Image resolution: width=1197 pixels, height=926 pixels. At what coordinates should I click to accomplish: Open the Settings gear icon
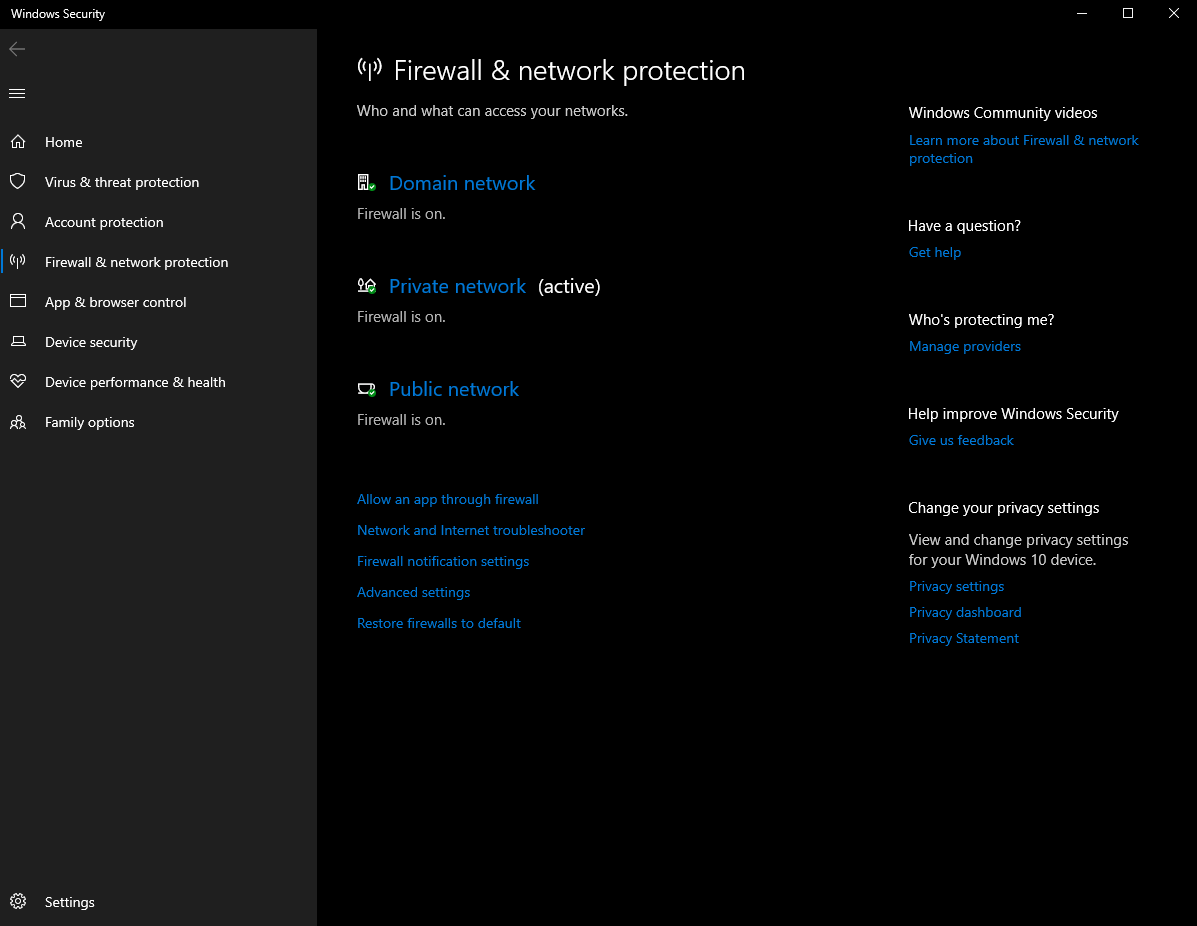click(x=18, y=902)
